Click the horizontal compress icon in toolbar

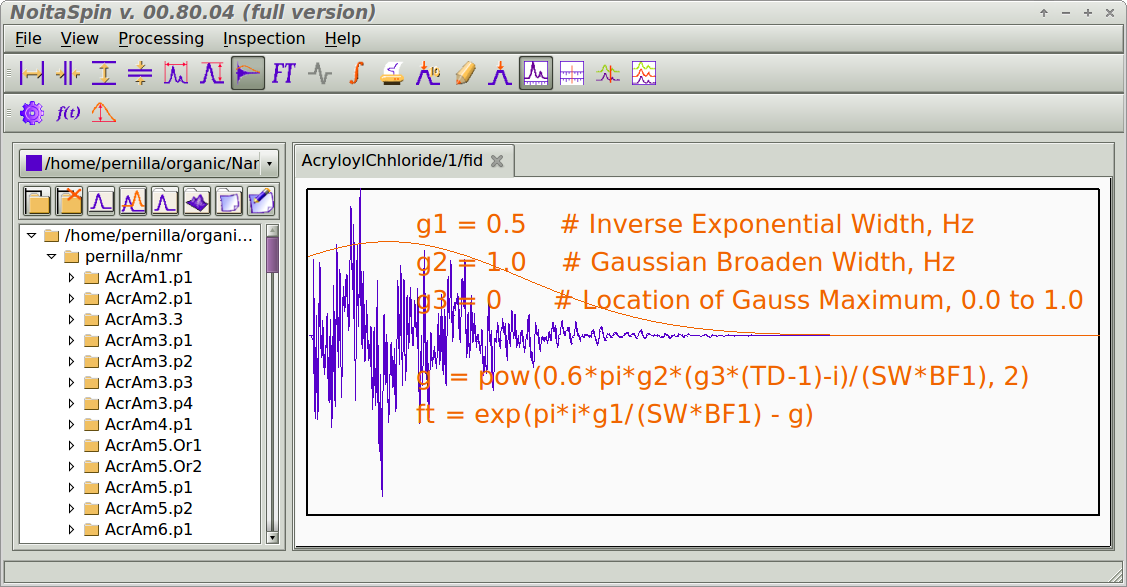pyautogui.click(x=68, y=73)
